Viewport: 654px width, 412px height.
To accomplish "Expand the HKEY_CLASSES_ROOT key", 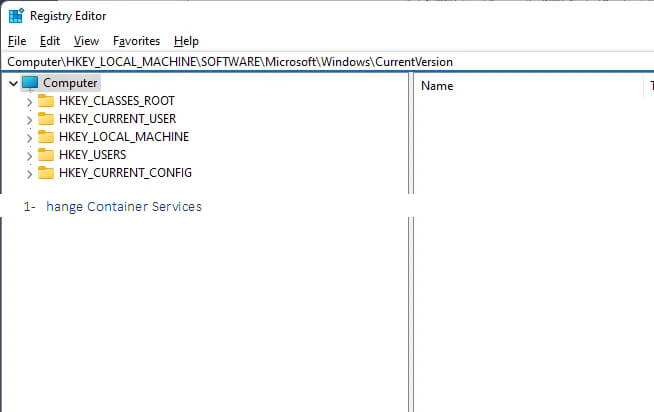I will point(29,102).
